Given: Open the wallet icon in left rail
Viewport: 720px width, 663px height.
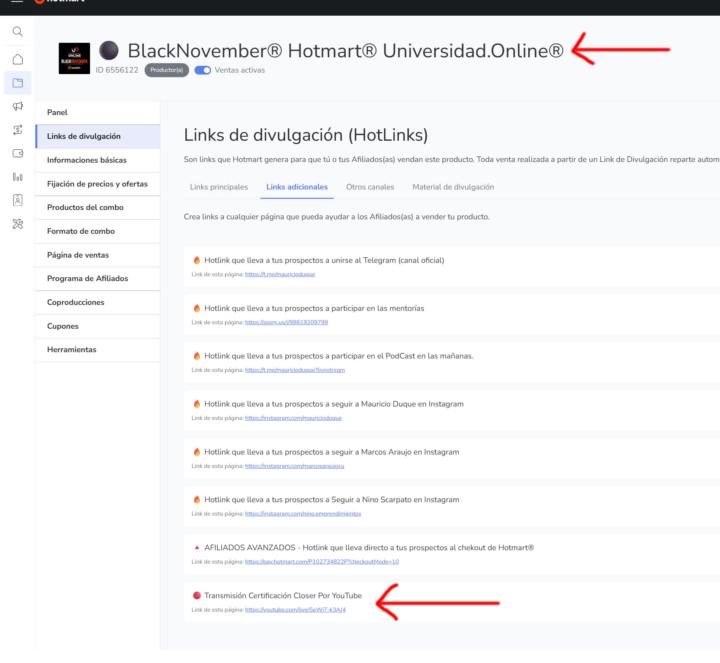Looking at the screenshot, I should click(x=17, y=153).
